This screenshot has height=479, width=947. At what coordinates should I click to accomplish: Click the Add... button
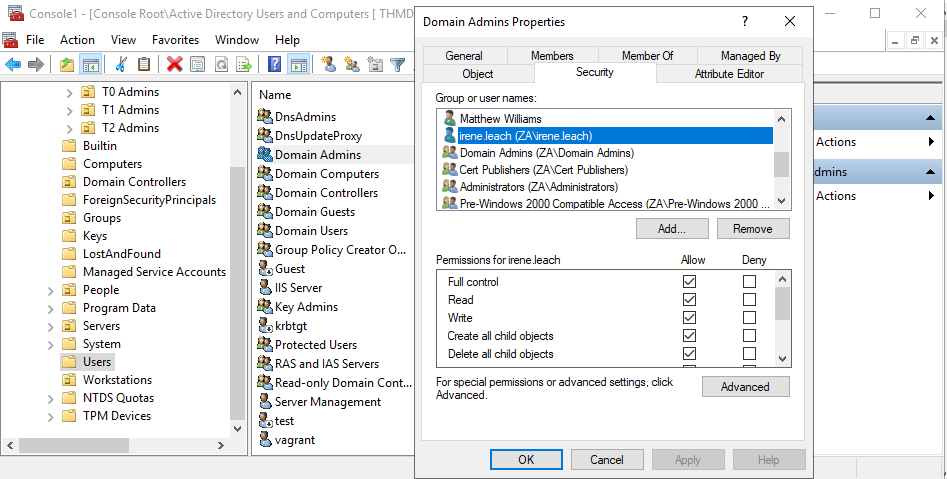click(672, 229)
